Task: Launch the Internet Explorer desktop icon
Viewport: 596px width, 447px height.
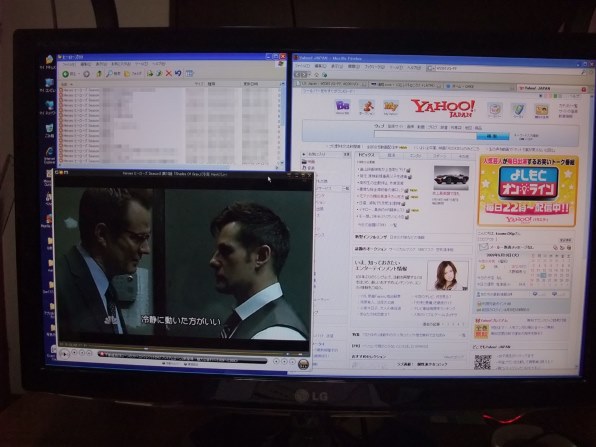Action: [x=49, y=155]
